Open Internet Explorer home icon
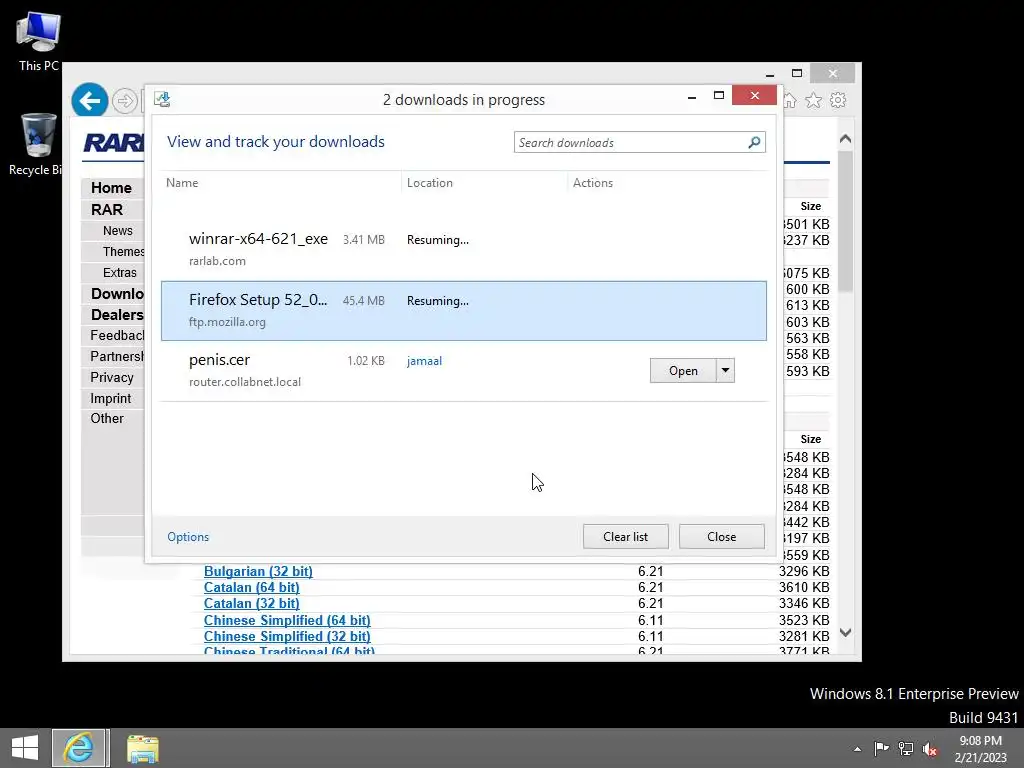1024x768 pixels. pos(790,100)
